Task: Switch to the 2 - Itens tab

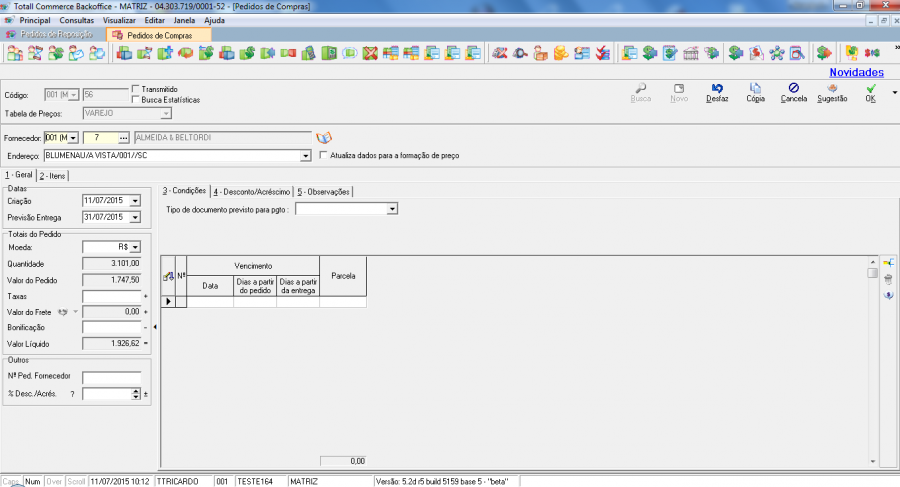Action: click(x=55, y=175)
